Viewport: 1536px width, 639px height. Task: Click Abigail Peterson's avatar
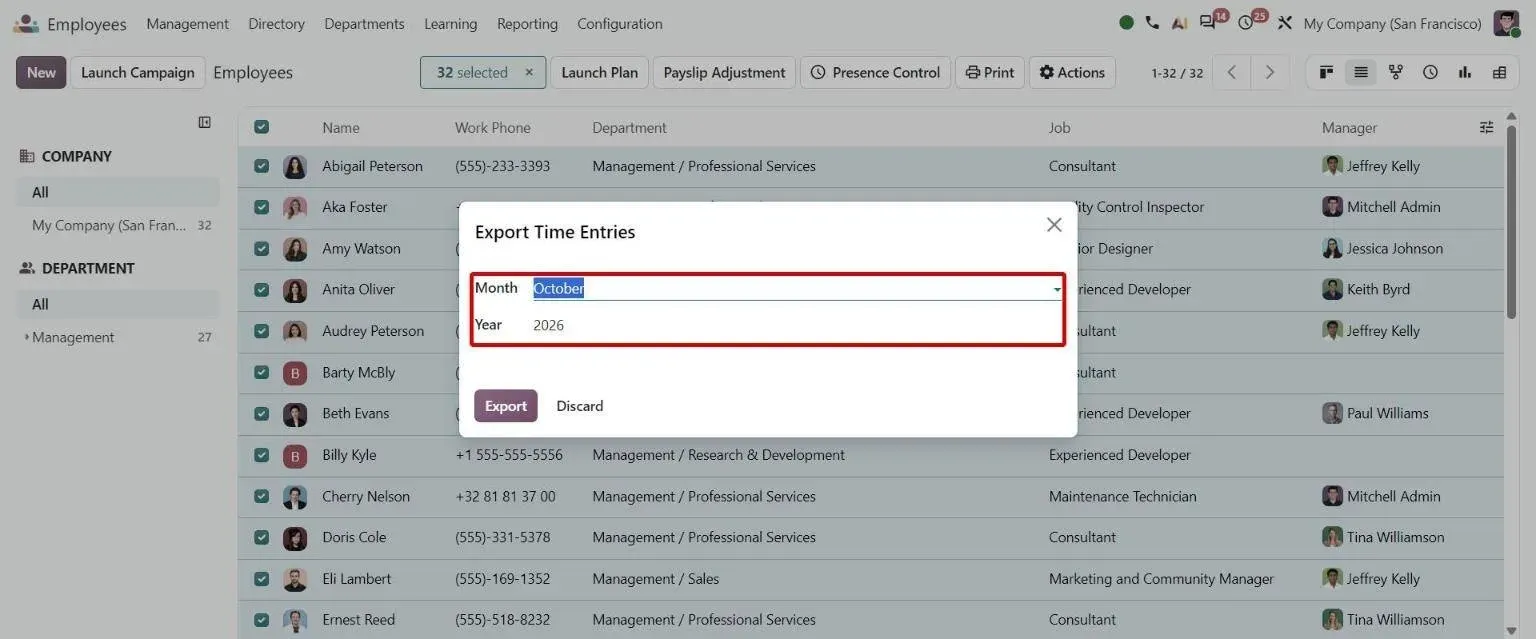pyautogui.click(x=295, y=166)
